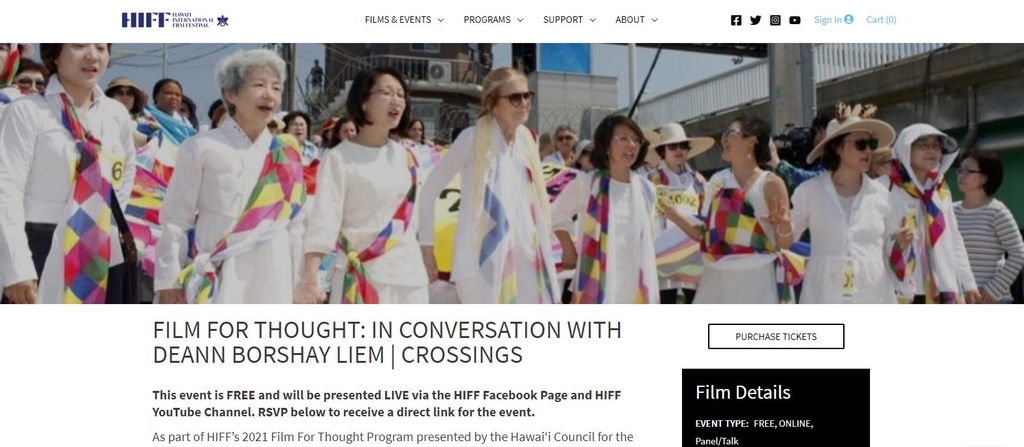
Task: Select the About menu item
Action: [x=630, y=20]
